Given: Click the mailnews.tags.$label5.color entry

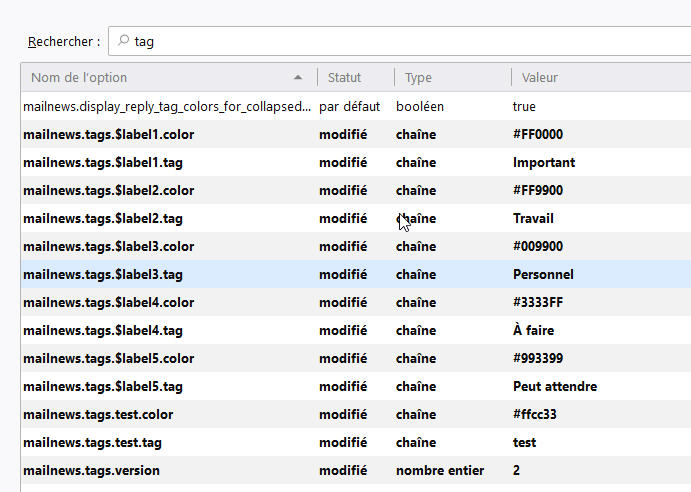Looking at the screenshot, I should [x=108, y=358].
